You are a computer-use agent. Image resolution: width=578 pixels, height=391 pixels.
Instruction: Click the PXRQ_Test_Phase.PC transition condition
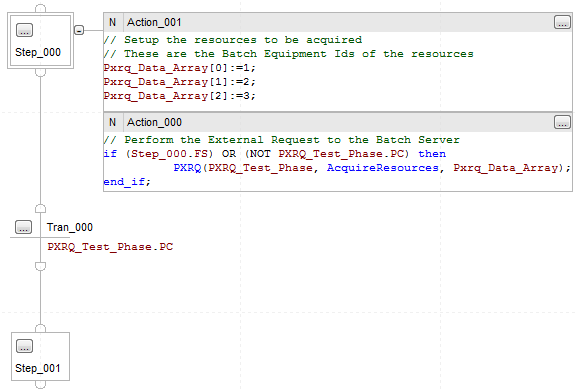tap(110, 247)
